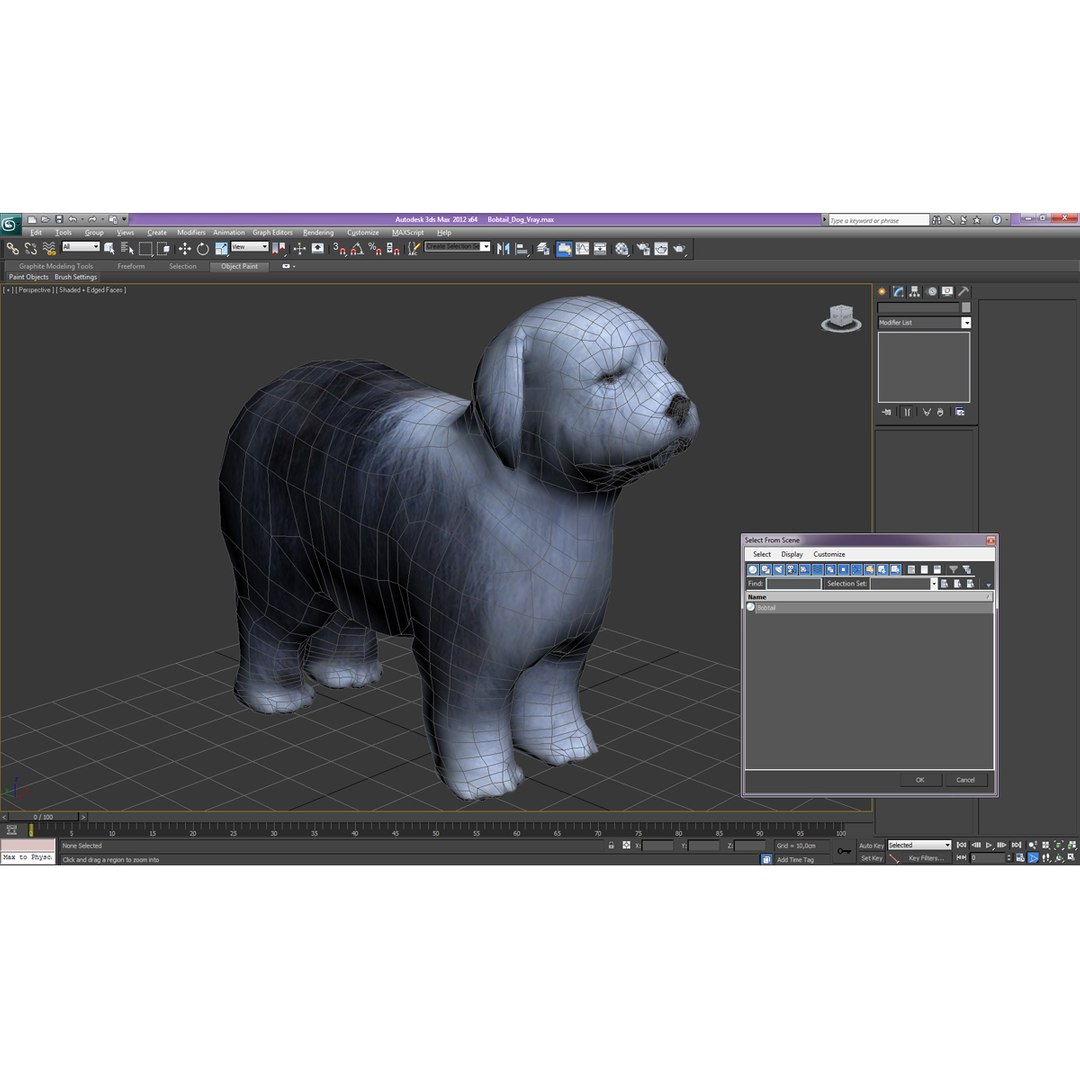Open the Graph Editors menu

(x=272, y=233)
